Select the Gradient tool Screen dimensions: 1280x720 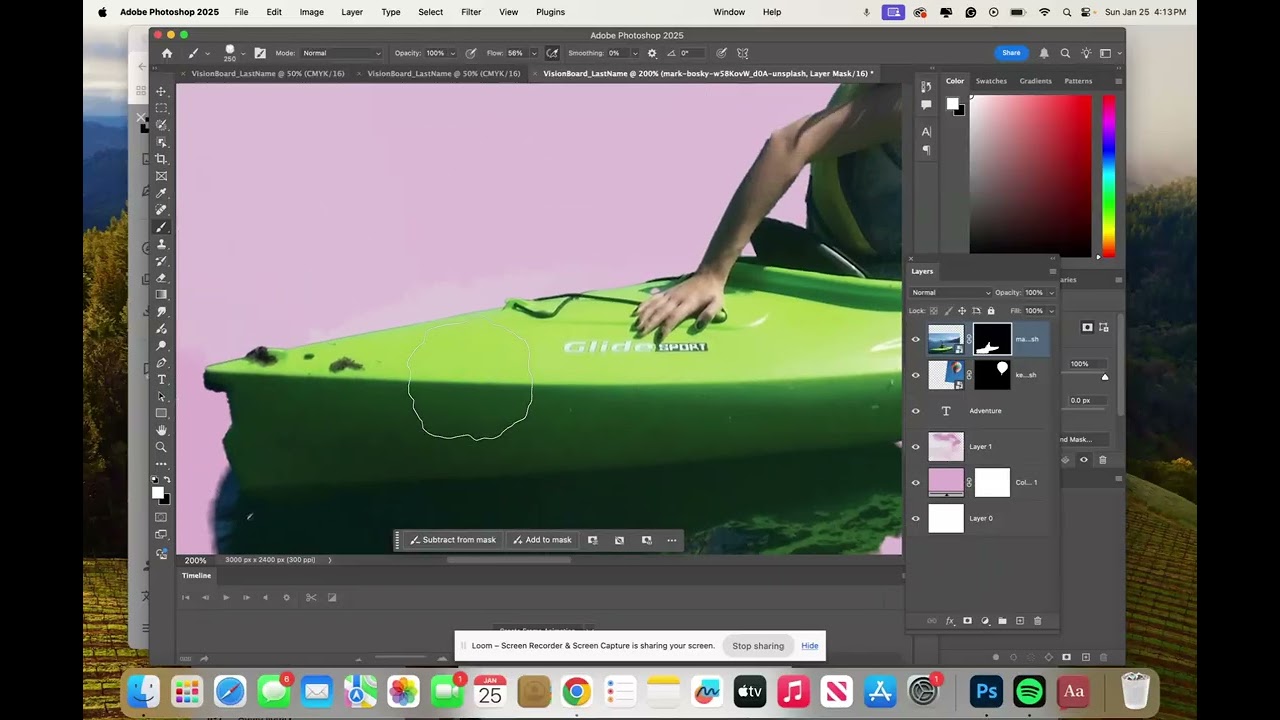point(161,295)
